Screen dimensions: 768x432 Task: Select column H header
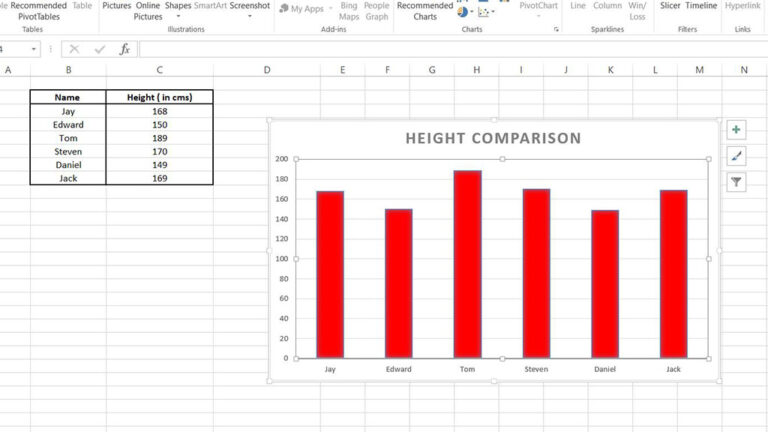pyautogui.click(x=477, y=70)
